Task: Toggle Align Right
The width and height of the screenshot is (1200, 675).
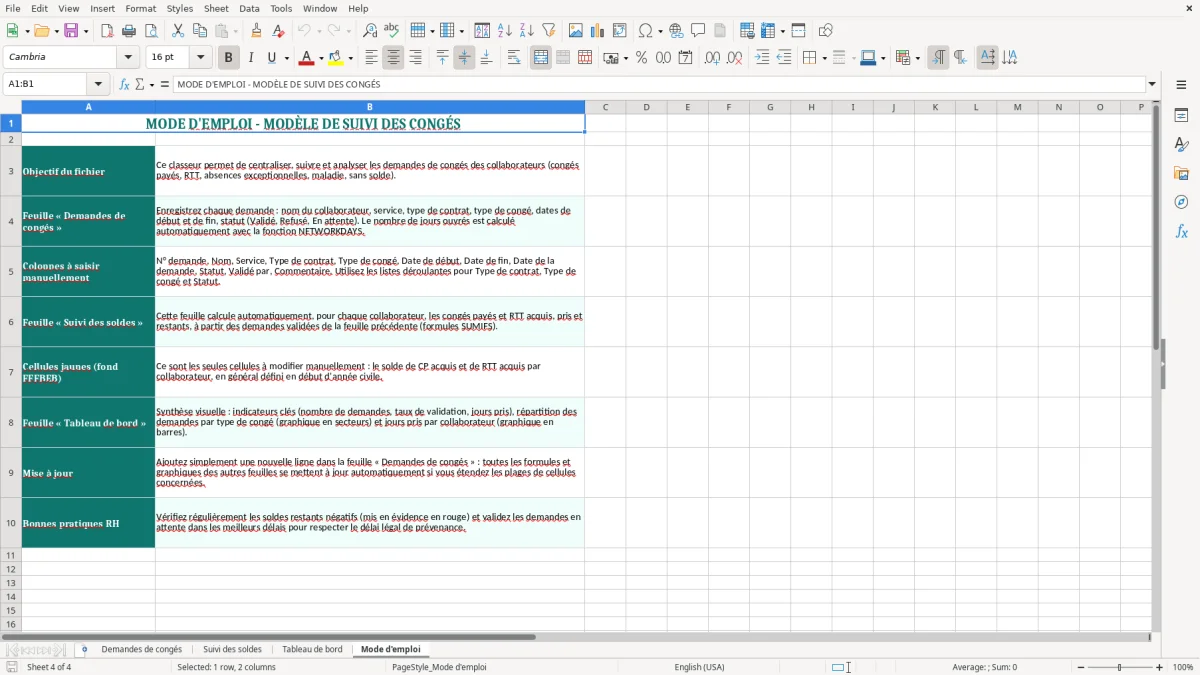Action: 415,58
